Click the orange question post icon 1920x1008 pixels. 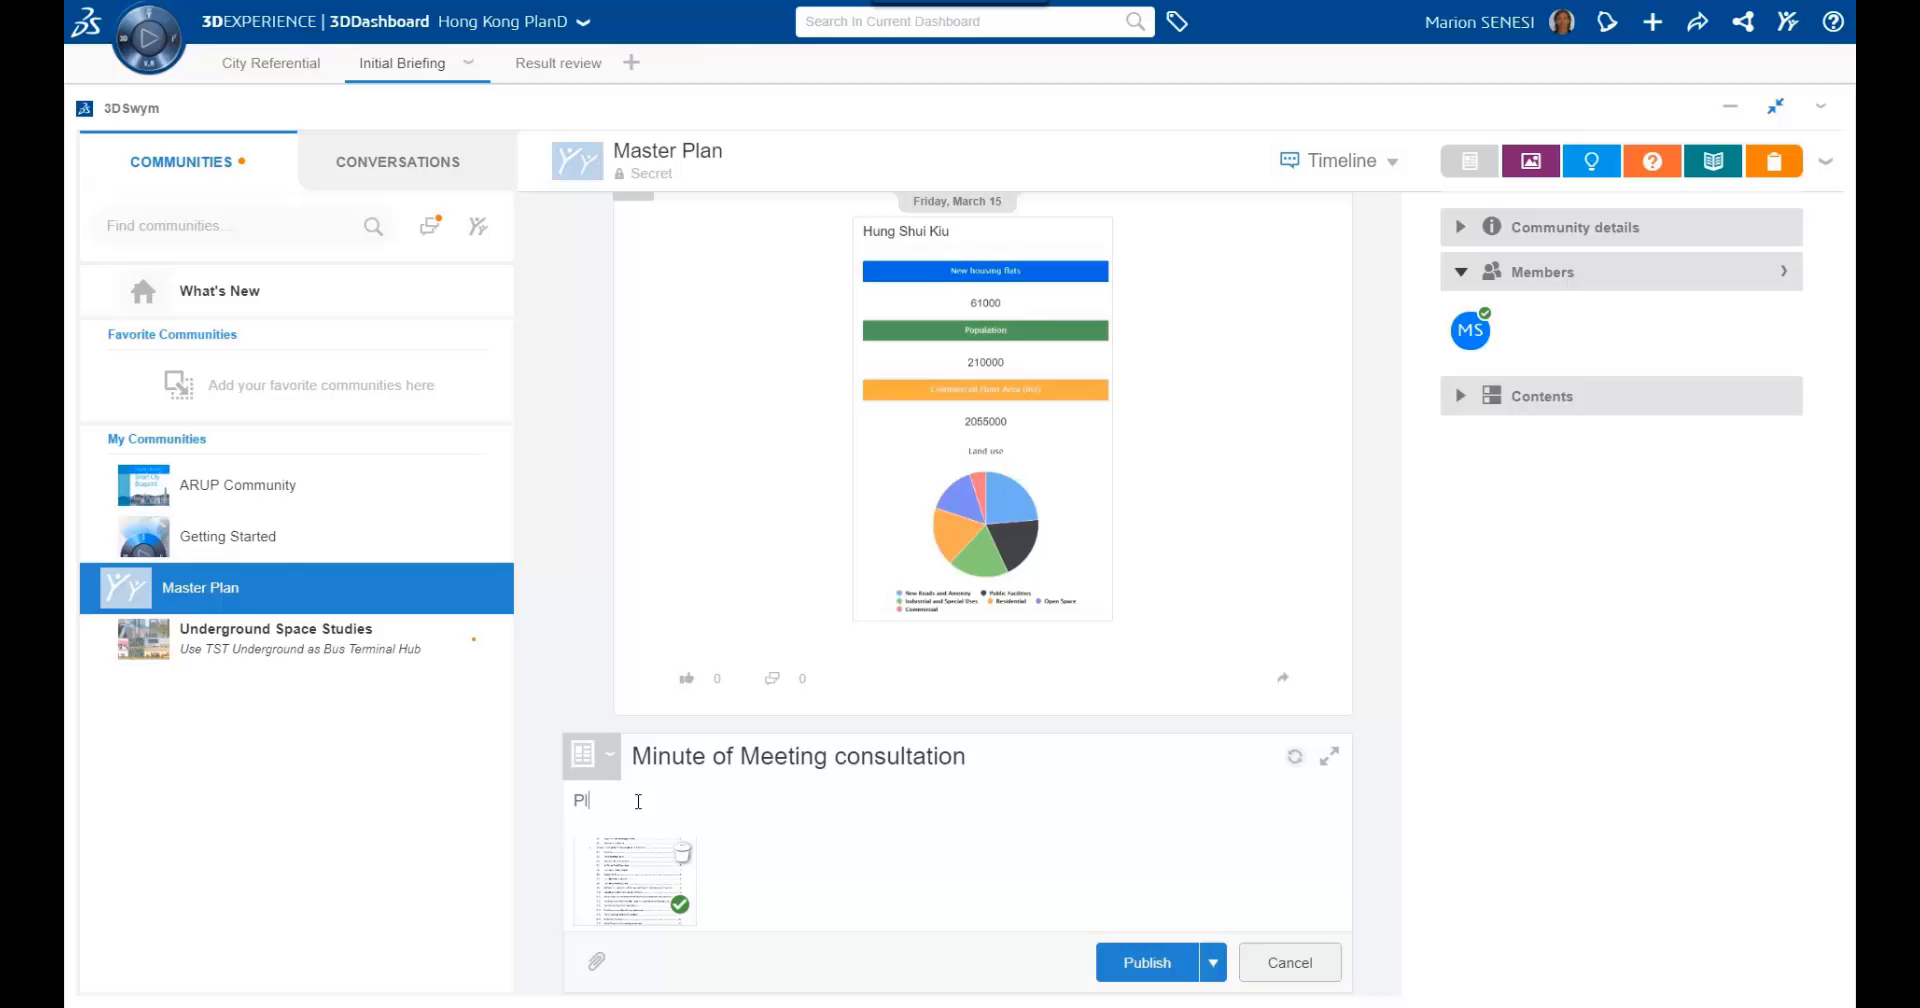click(x=1652, y=161)
